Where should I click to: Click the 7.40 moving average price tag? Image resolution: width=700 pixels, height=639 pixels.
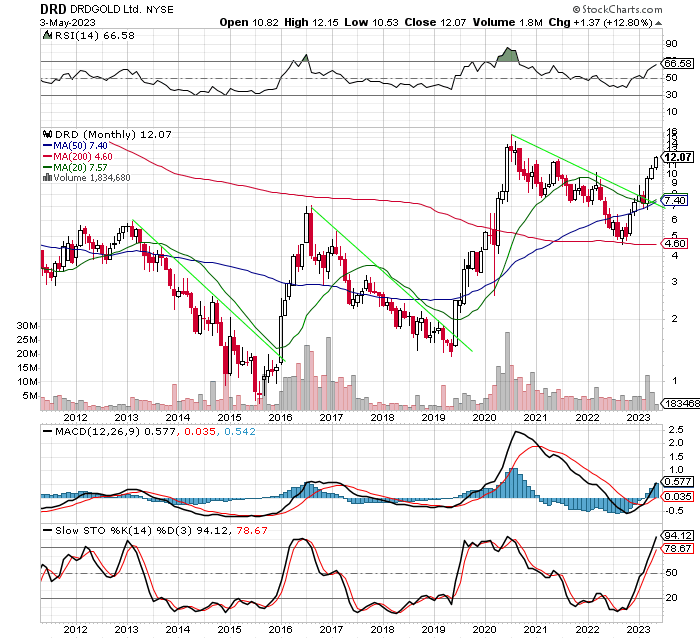coord(675,200)
